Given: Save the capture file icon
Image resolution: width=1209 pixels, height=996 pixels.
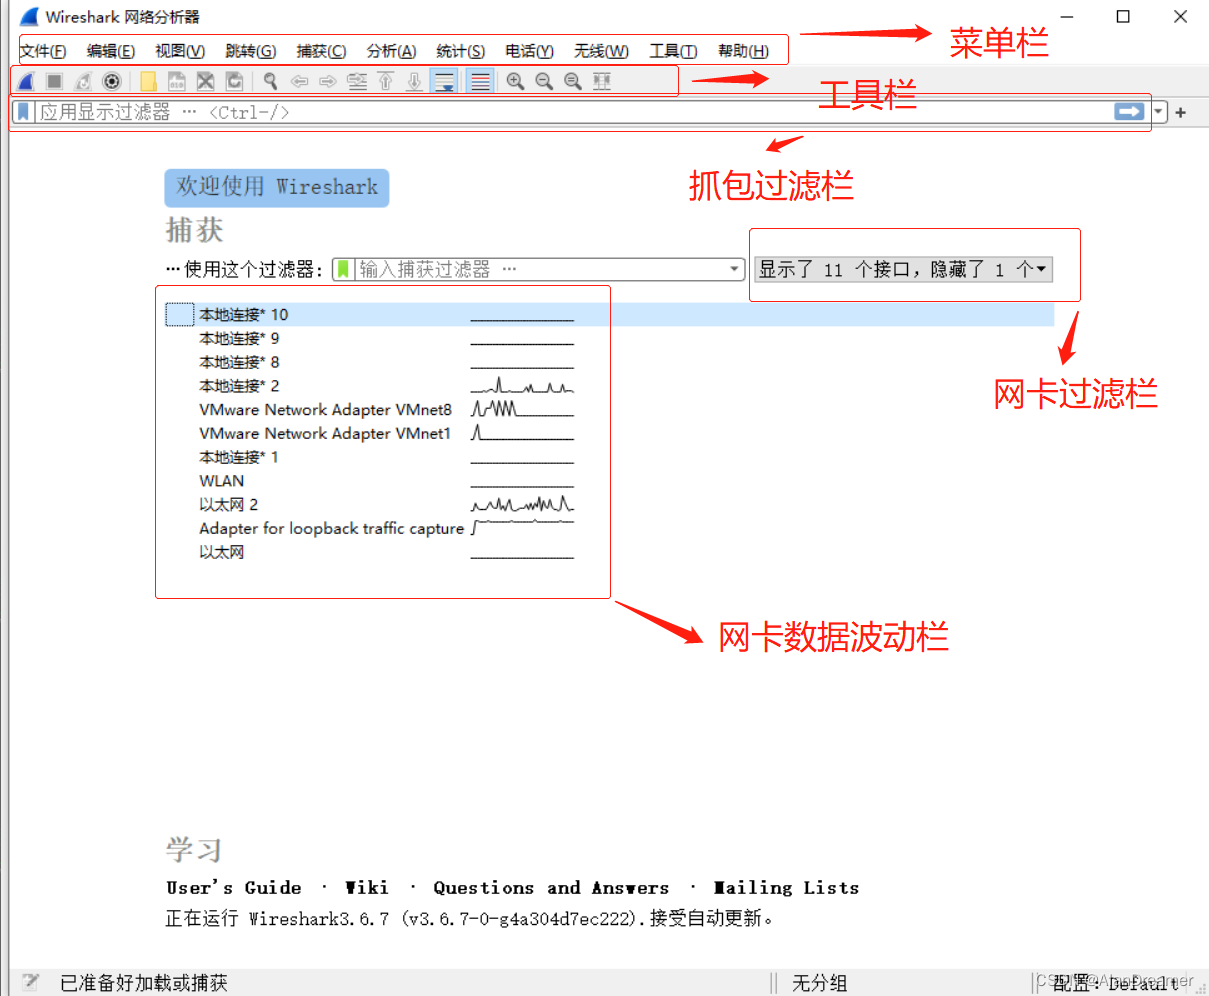Looking at the screenshot, I should (177, 81).
